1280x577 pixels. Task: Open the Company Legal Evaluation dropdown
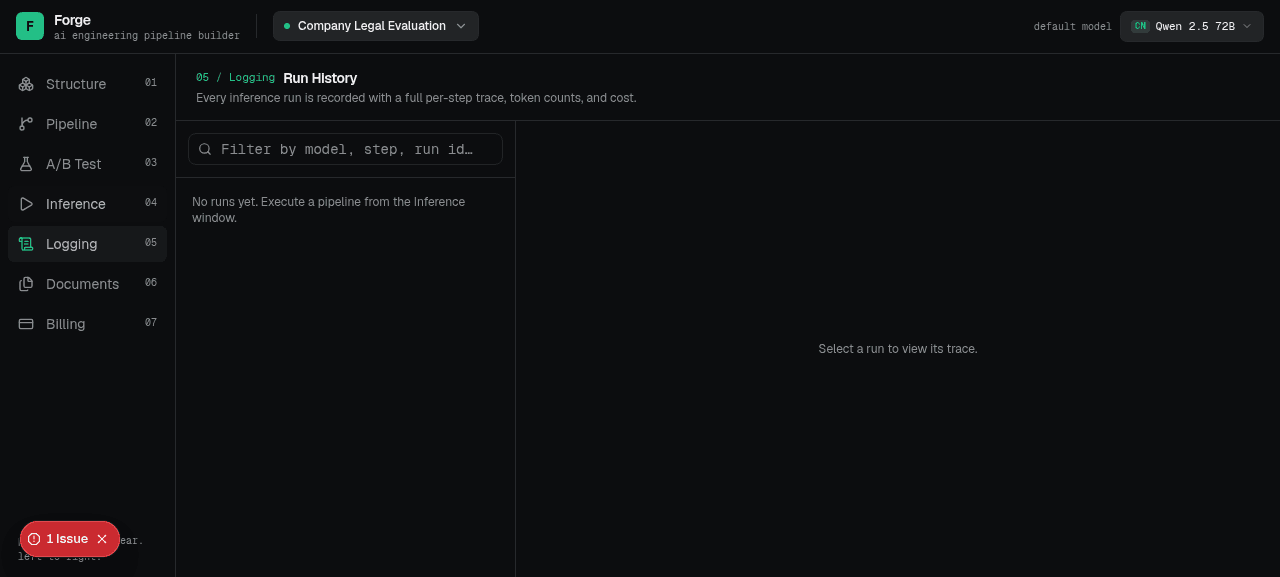click(376, 26)
